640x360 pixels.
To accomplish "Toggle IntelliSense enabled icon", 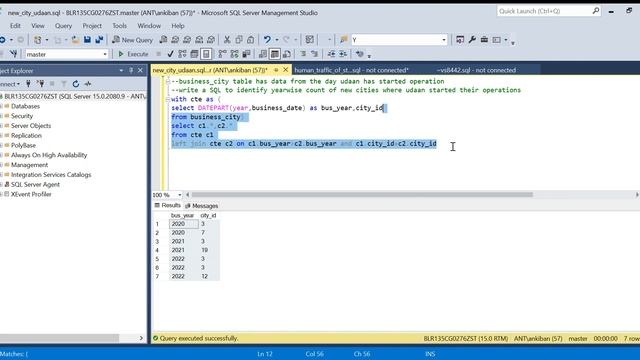I will pos(207,54).
